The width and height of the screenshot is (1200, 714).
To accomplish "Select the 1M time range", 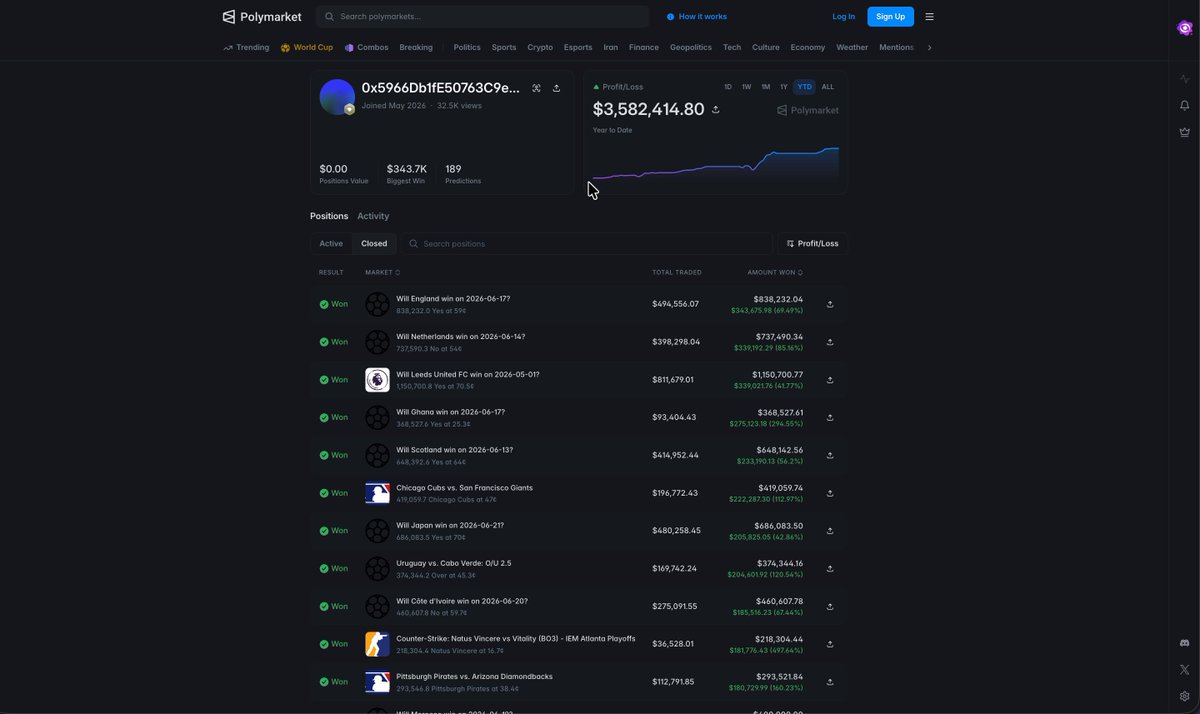I will click(x=766, y=87).
